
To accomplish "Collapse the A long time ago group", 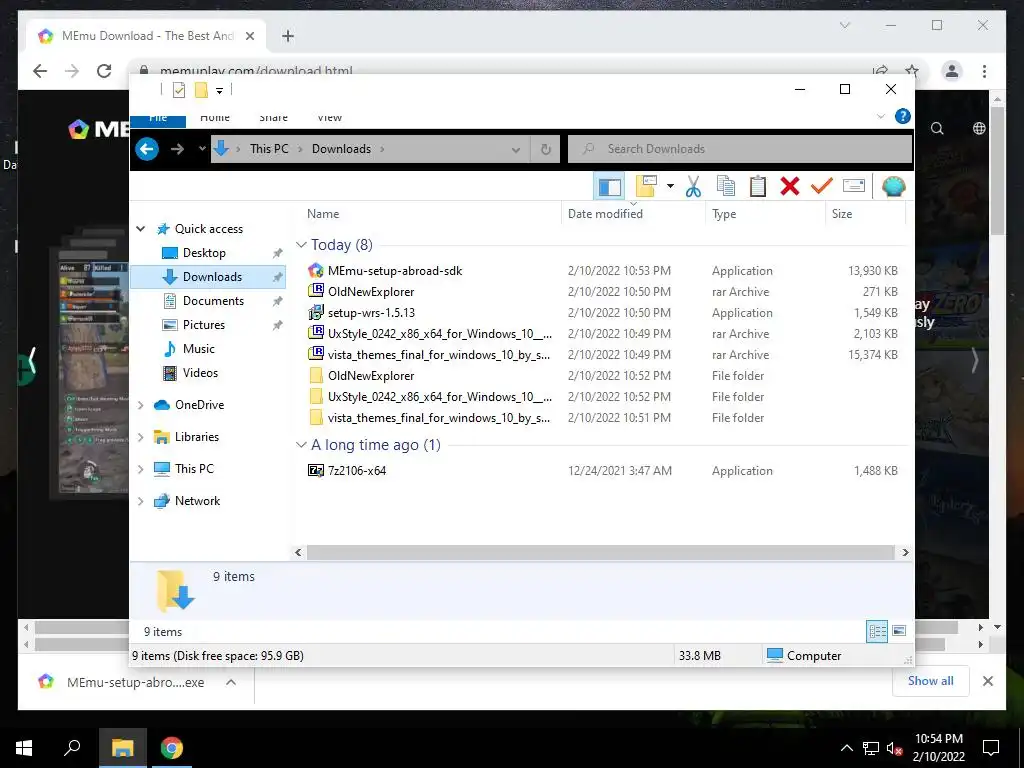I will [301, 445].
